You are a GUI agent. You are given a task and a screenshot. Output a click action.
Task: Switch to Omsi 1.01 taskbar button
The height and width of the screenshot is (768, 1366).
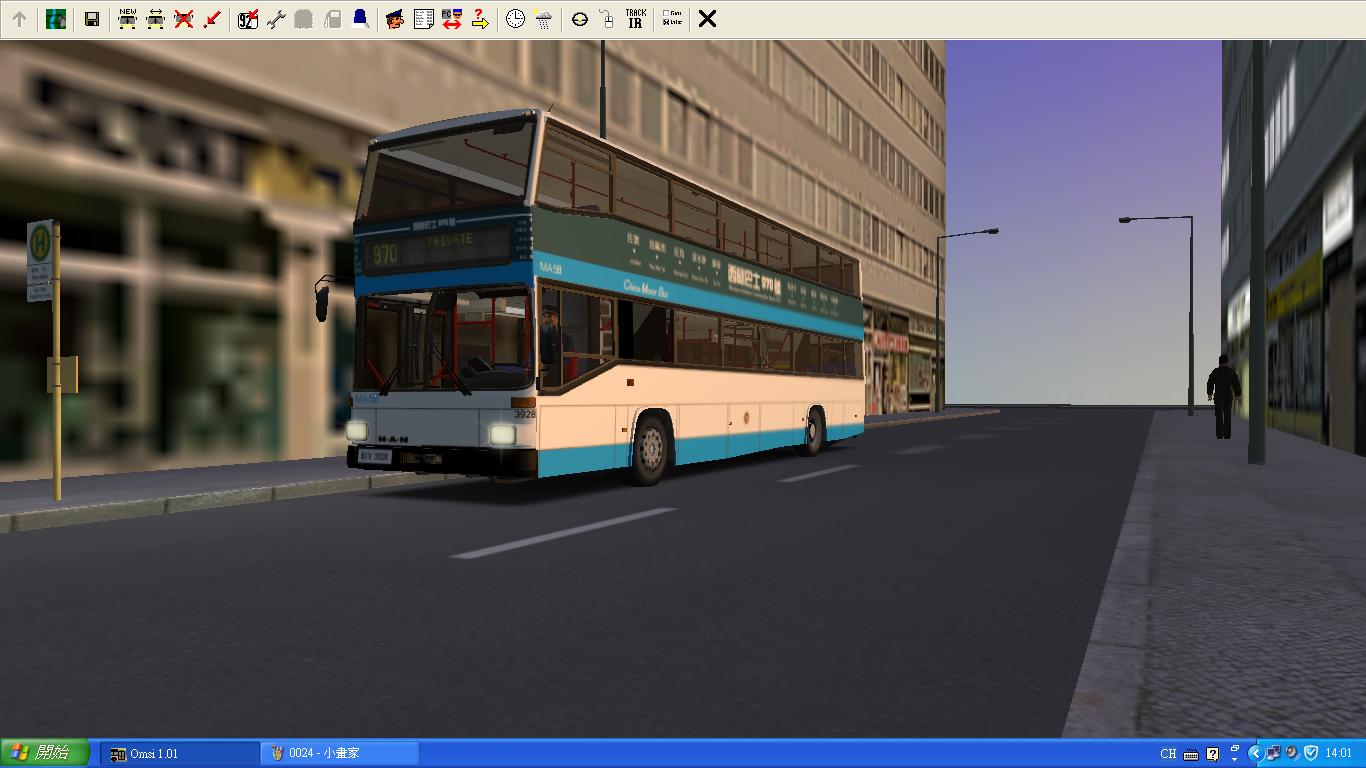tap(180, 754)
